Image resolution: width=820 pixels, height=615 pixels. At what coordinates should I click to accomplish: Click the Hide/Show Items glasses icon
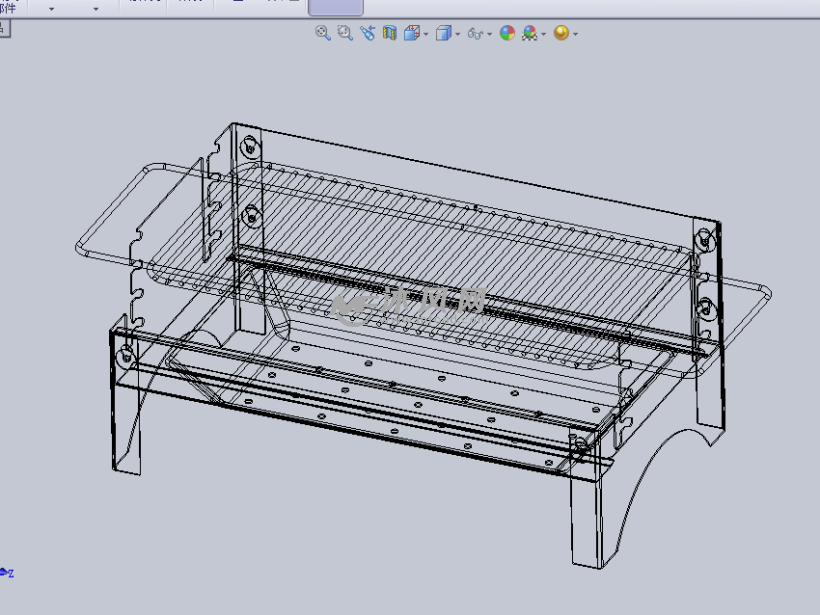click(475, 33)
